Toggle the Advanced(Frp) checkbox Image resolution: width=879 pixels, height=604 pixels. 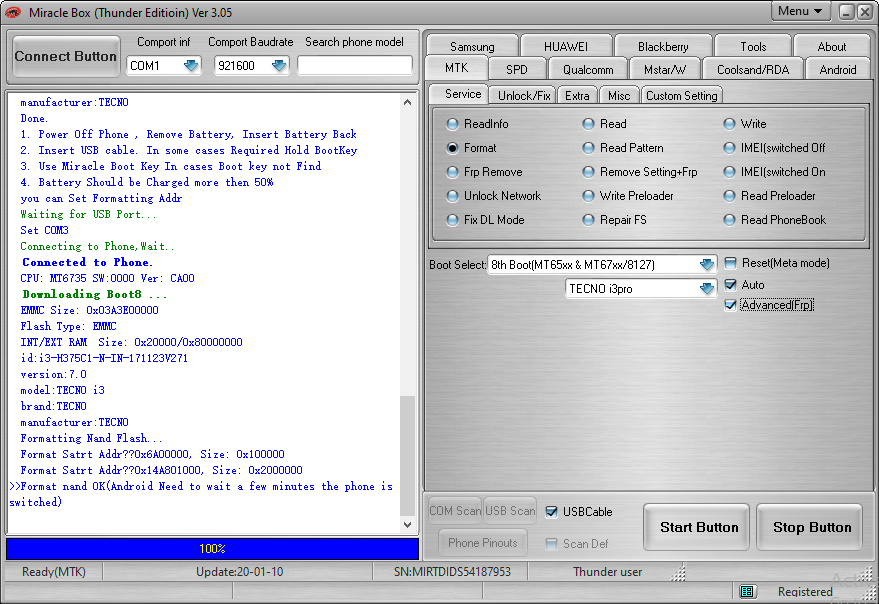pos(730,305)
